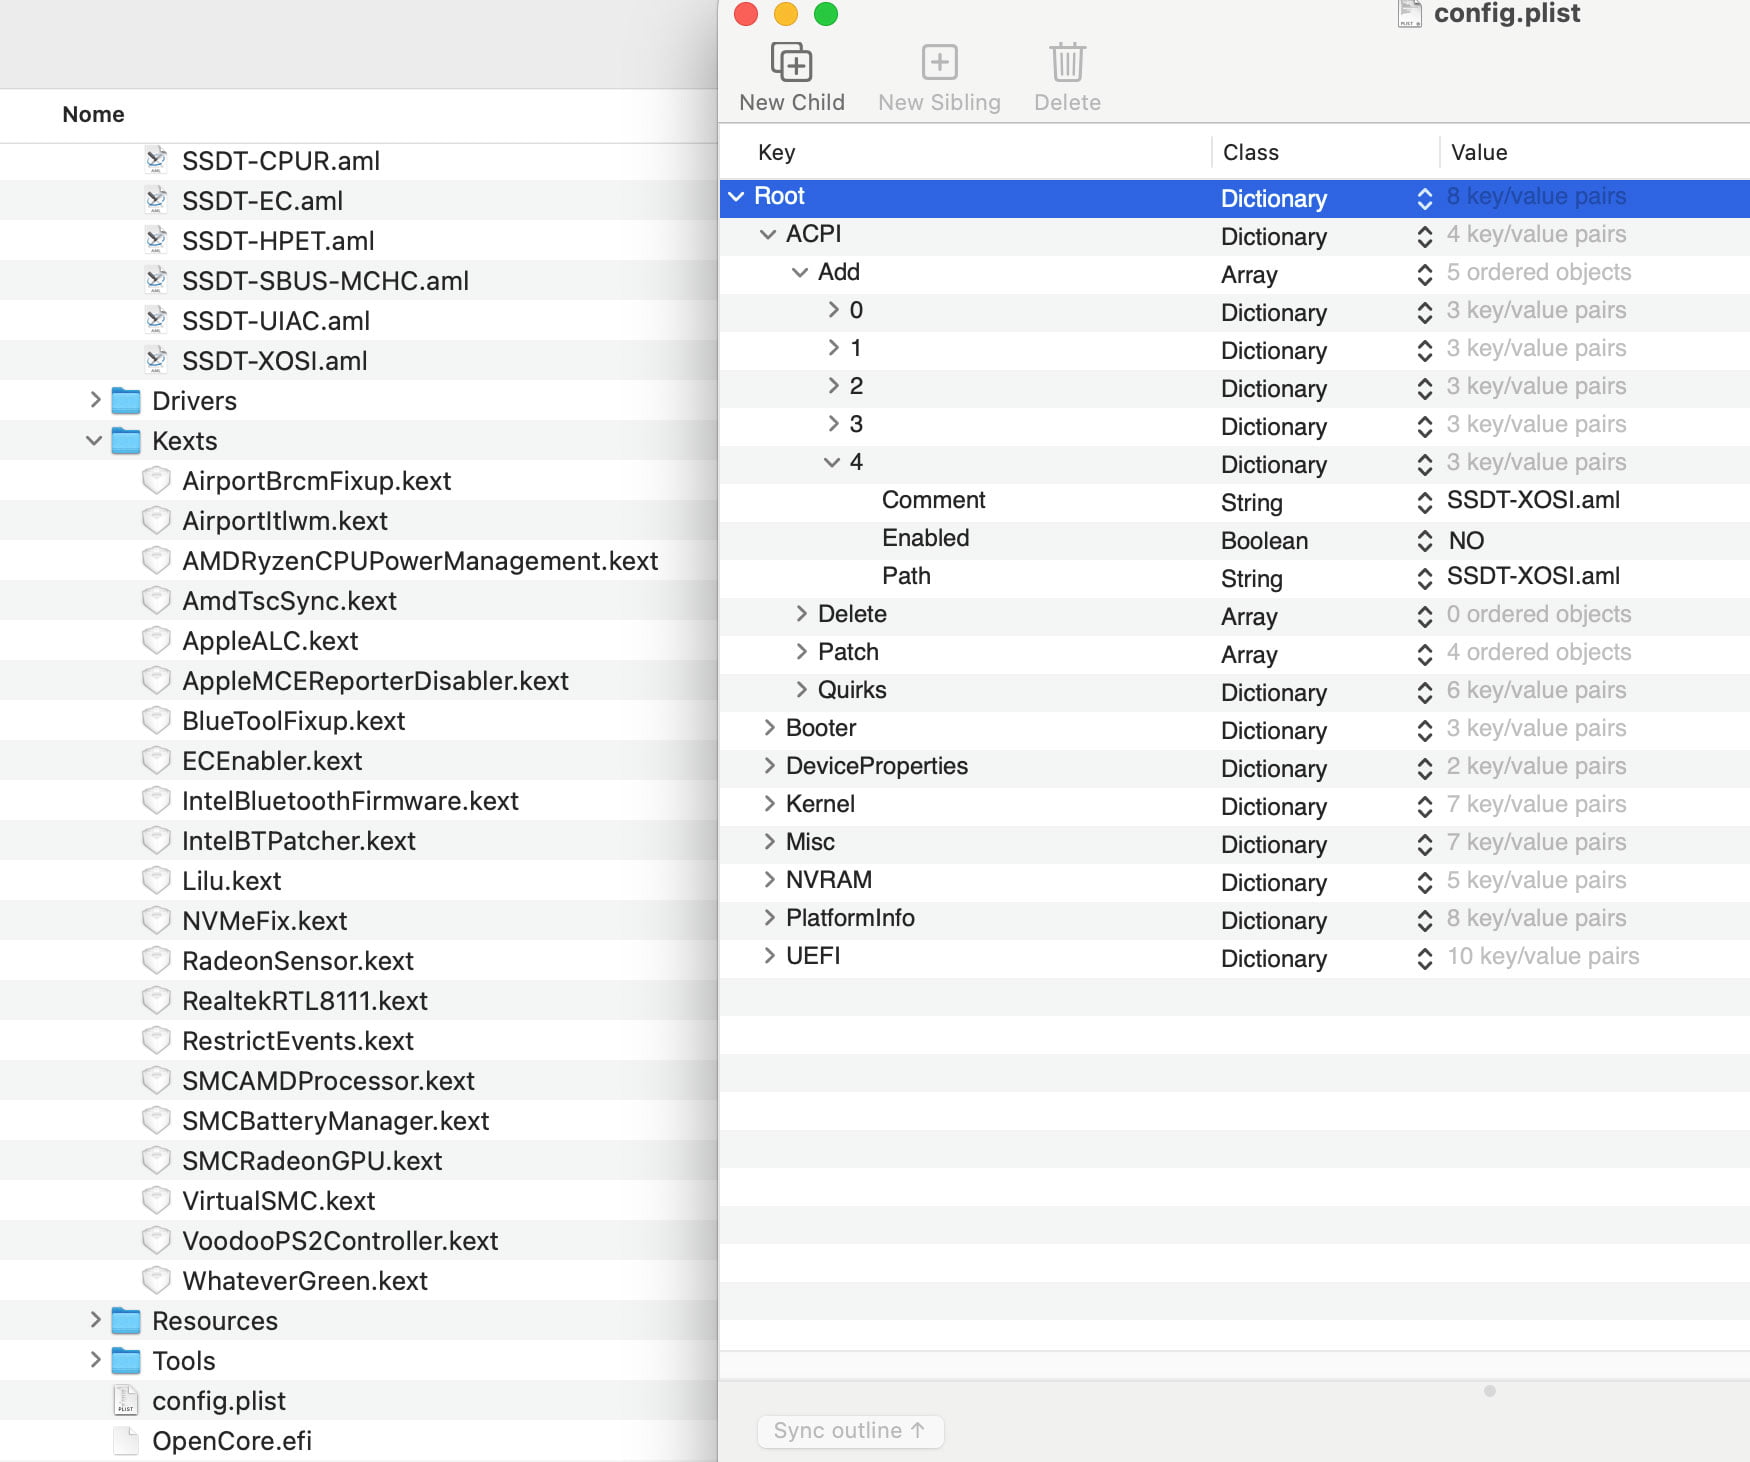Screen dimensions: 1750x1462
Task: Click the Lilu.kext file icon
Action: tap(156, 880)
